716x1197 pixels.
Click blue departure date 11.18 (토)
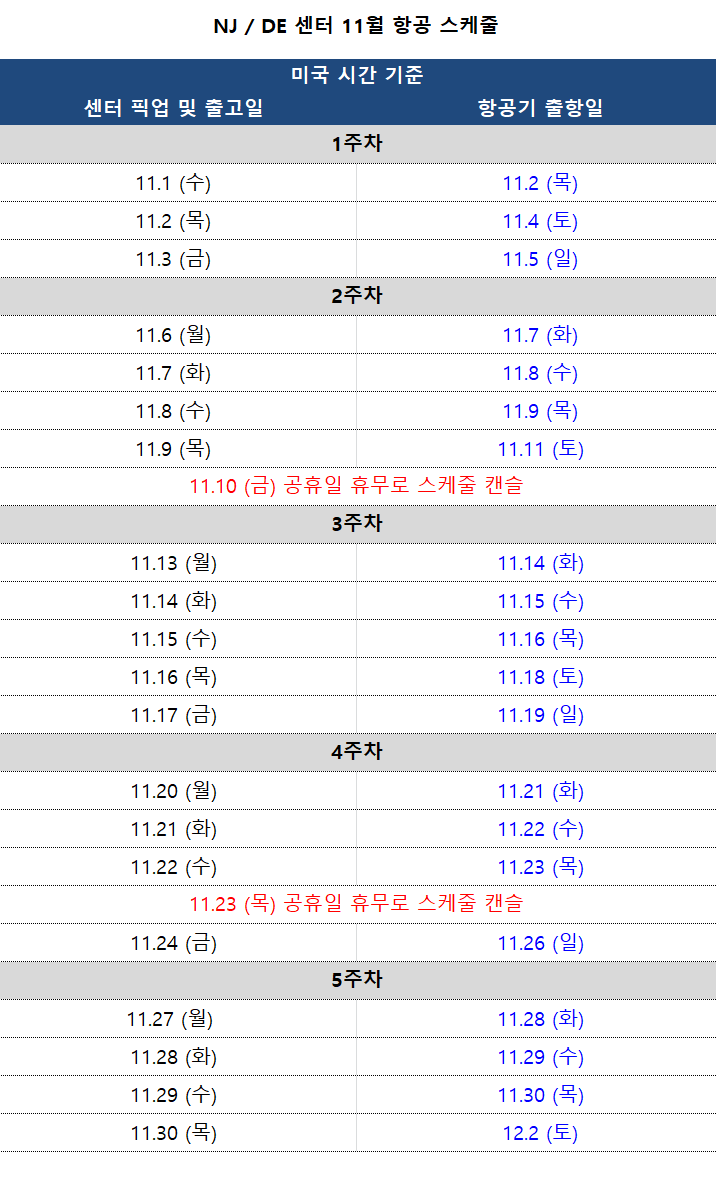point(540,677)
